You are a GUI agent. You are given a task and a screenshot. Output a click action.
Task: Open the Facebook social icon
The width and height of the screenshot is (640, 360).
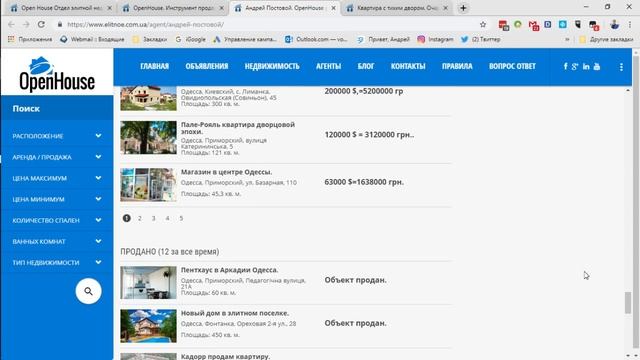point(565,67)
